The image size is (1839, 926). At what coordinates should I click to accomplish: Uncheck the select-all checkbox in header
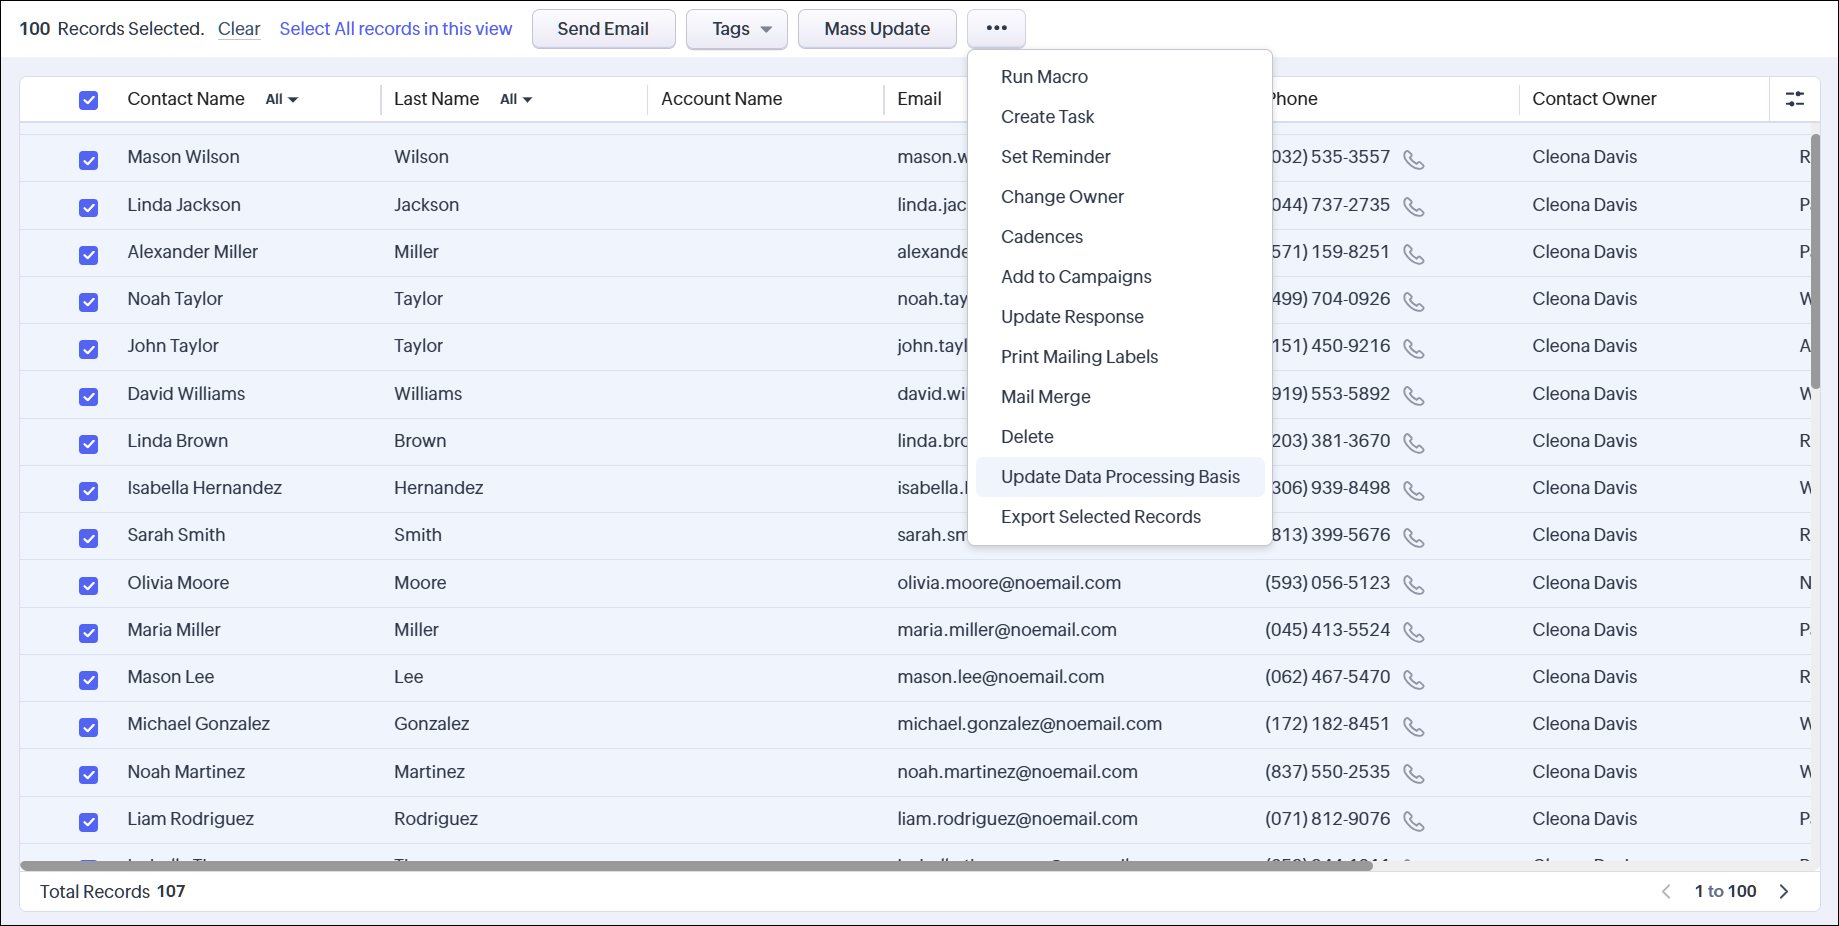(89, 100)
